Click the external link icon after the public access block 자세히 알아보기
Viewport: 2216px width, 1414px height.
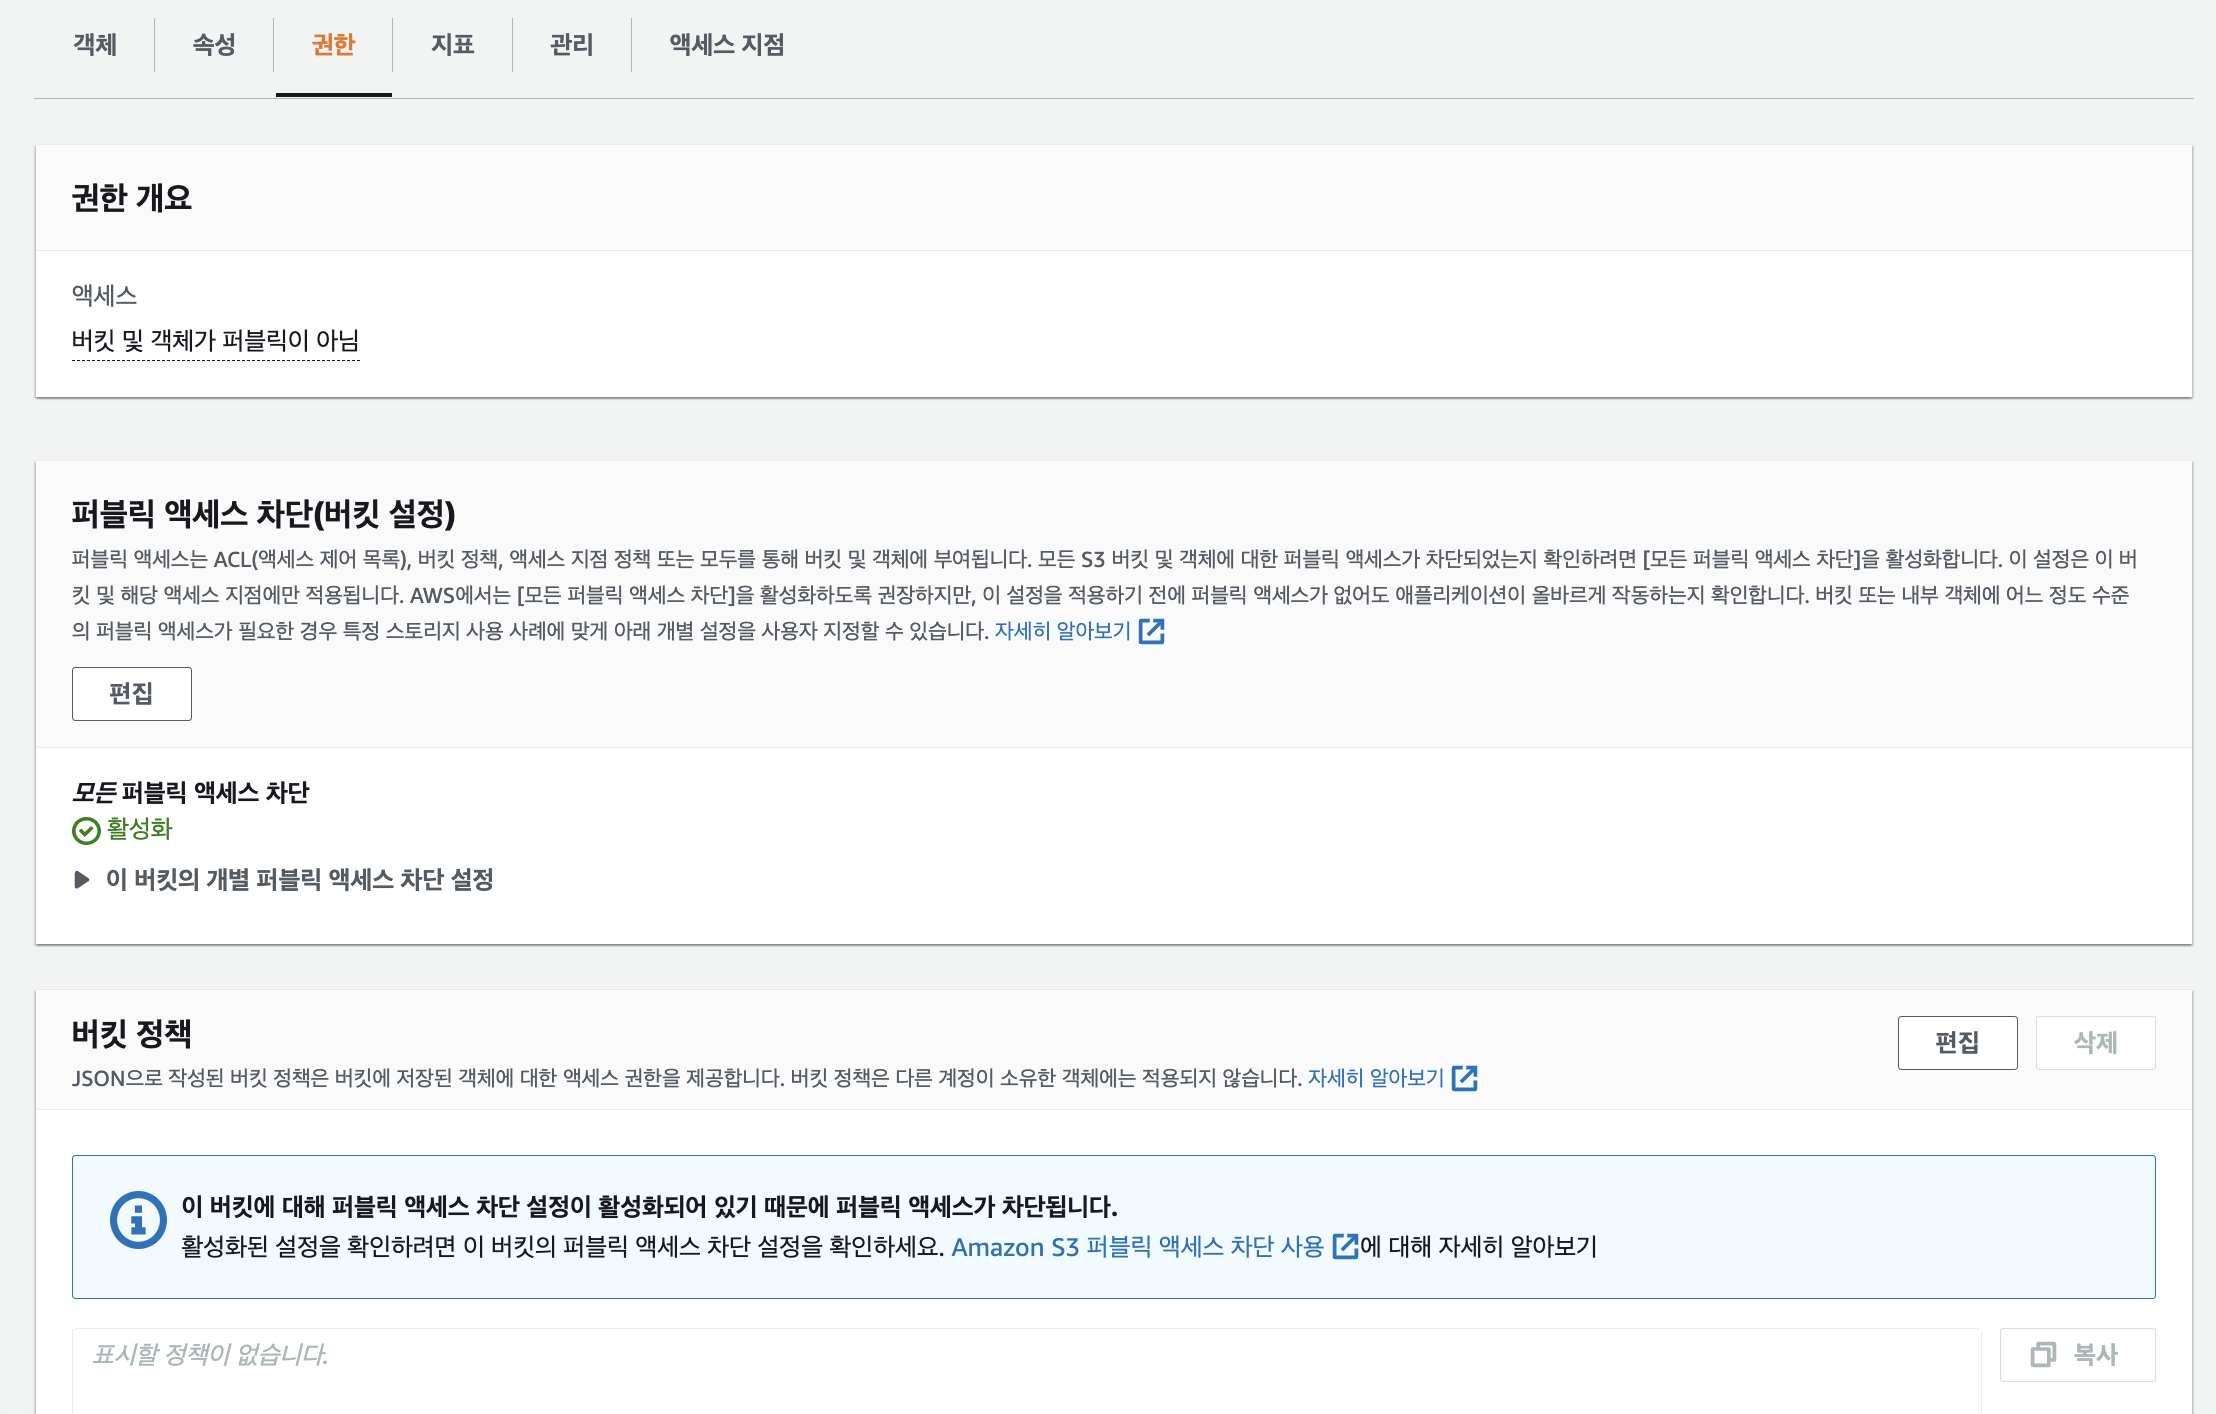point(1152,631)
